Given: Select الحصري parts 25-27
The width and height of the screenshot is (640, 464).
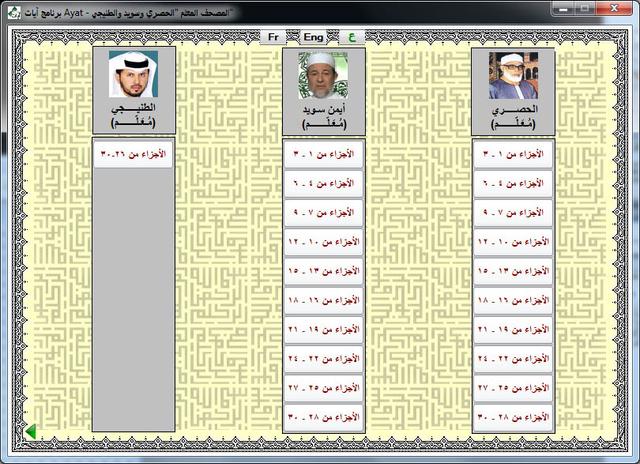Looking at the screenshot, I should click(x=513, y=388).
